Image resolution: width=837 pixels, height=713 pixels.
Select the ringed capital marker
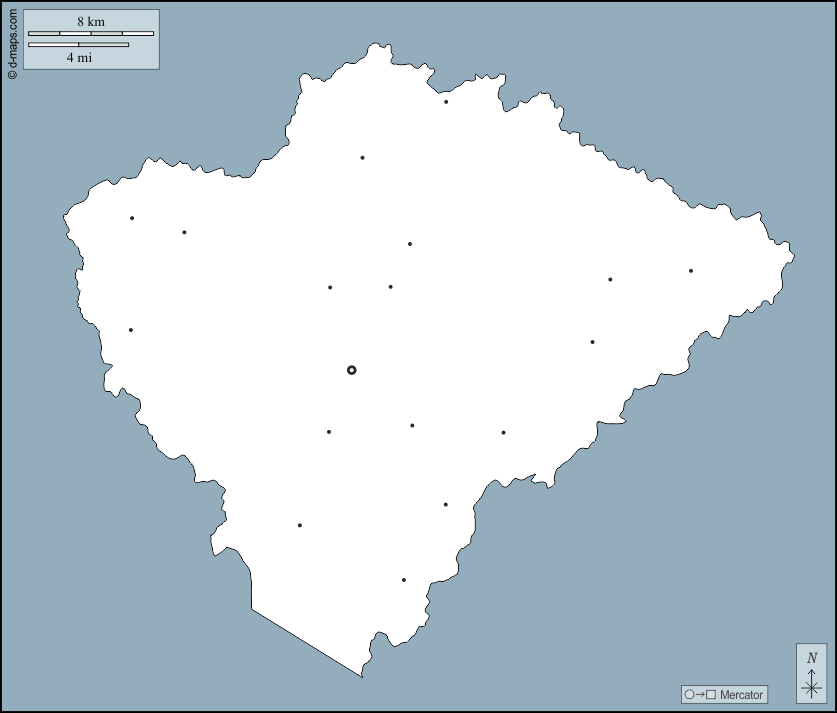[352, 370]
